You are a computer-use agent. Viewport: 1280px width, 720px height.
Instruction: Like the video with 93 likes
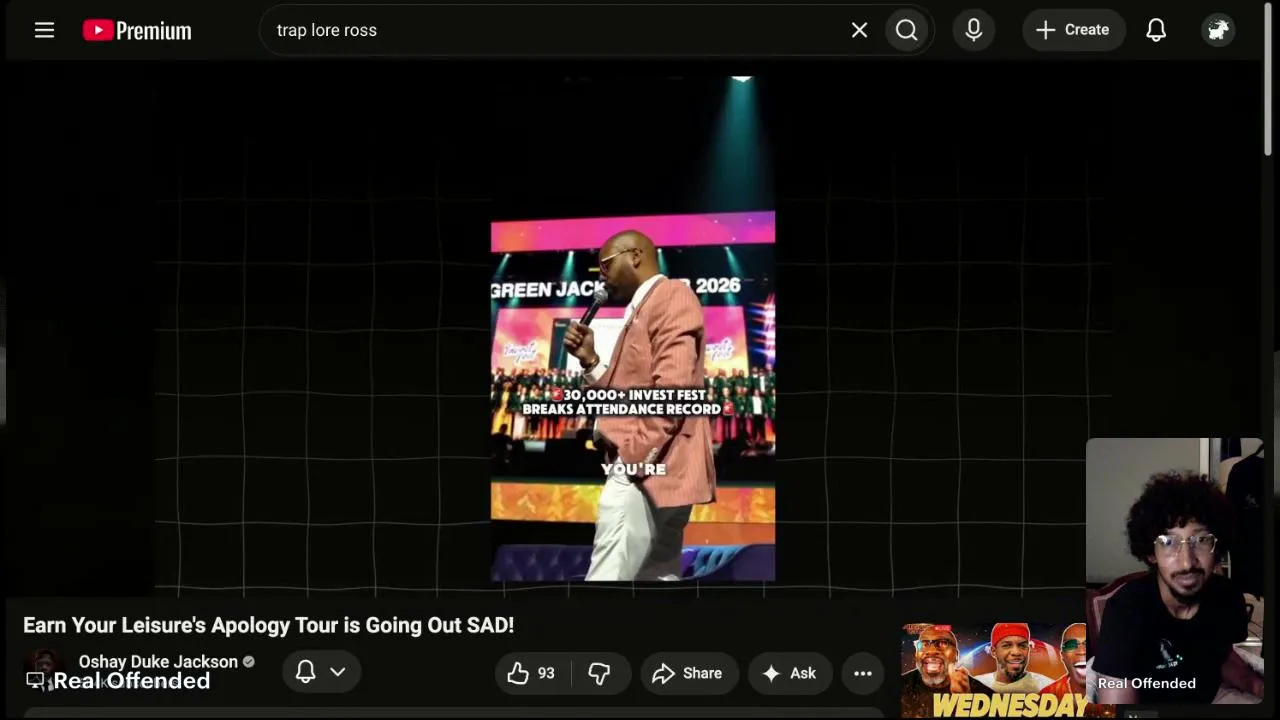531,673
